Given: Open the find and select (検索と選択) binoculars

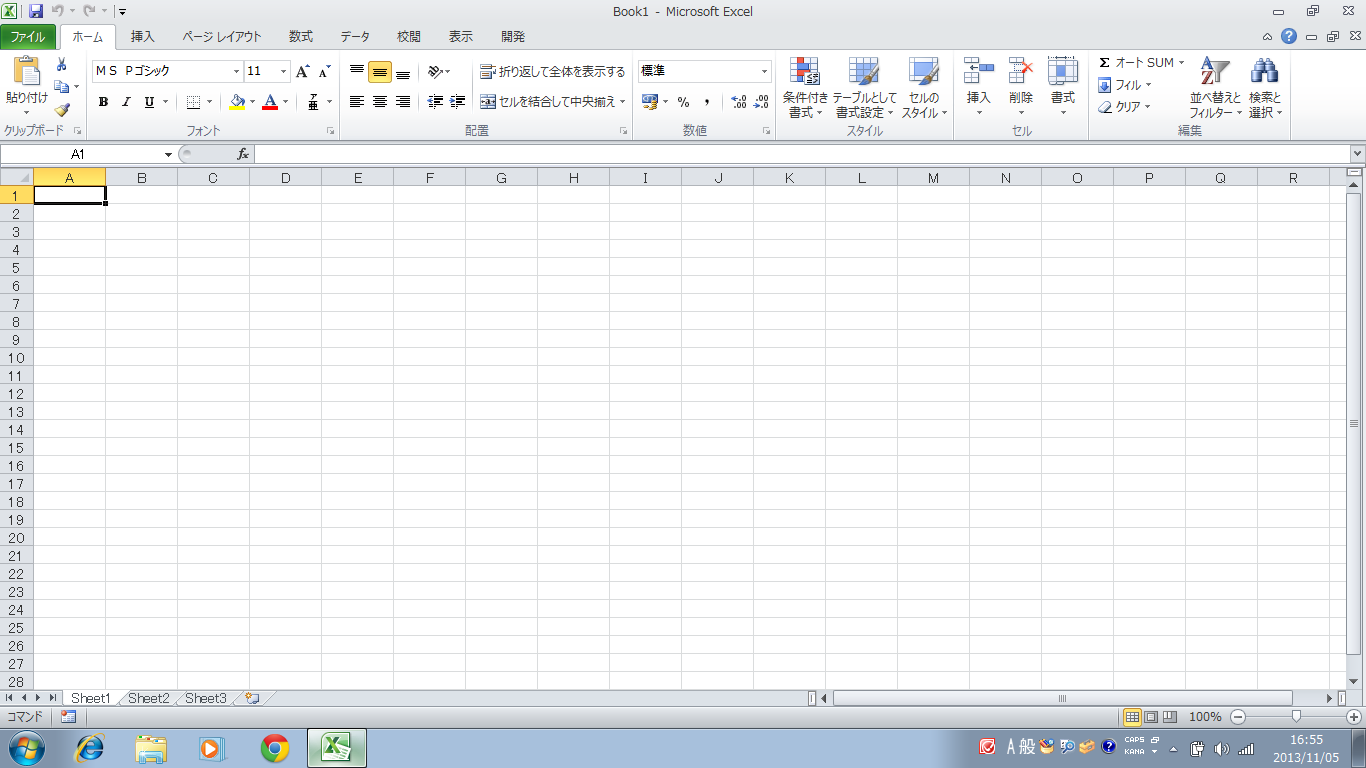Looking at the screenshot, I should (1265, 72).
